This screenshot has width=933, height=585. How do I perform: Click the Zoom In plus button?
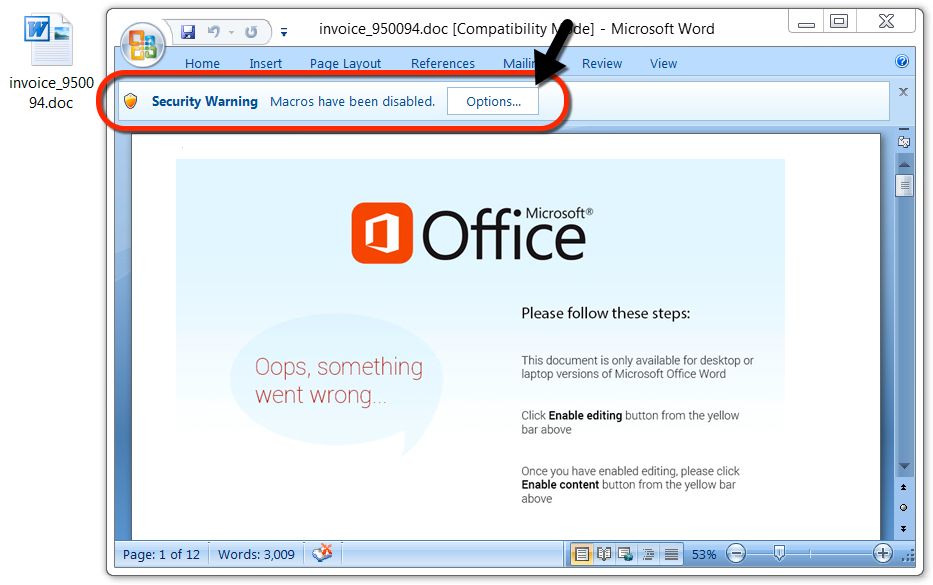(882, 554)
